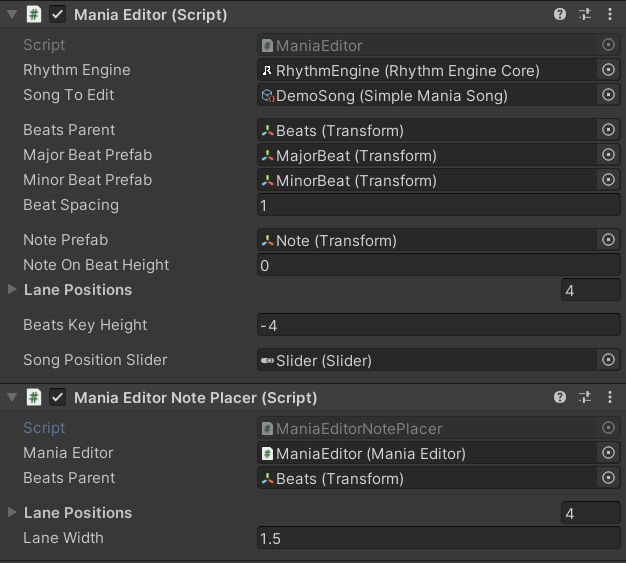
Task: Click the Beat Spacing value field
Action: coord(438,205)
